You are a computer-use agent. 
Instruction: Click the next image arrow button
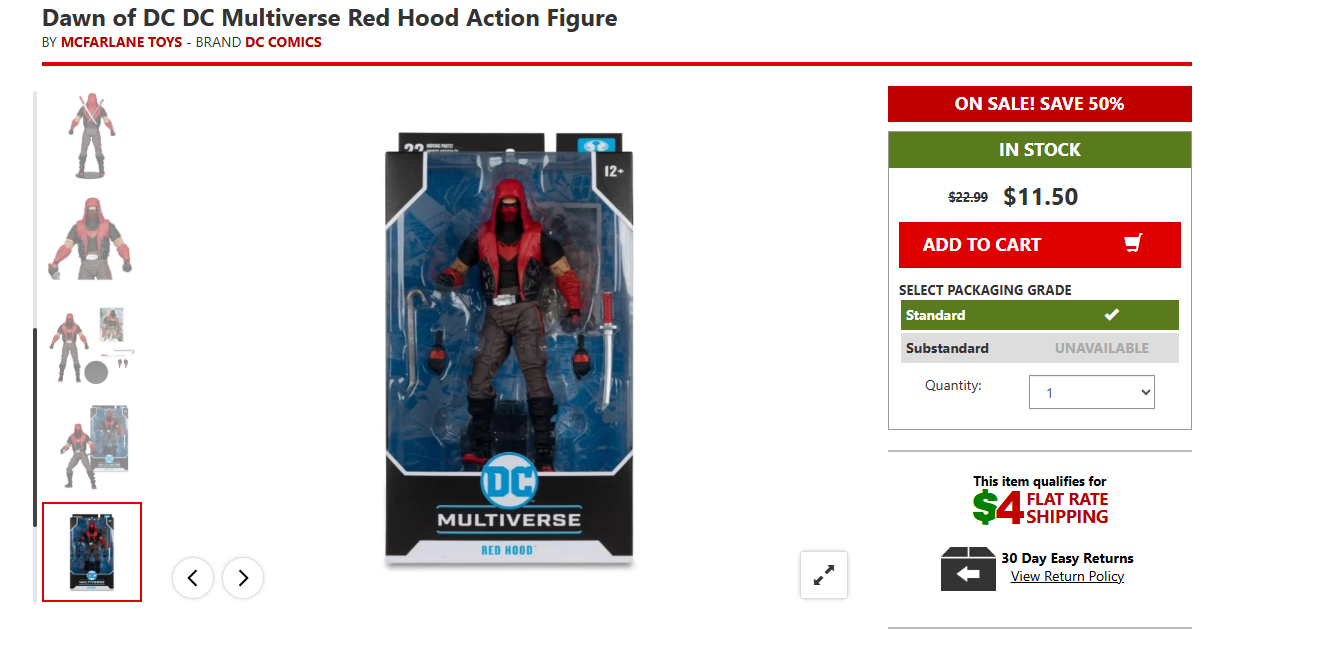[x=243, y=577]
